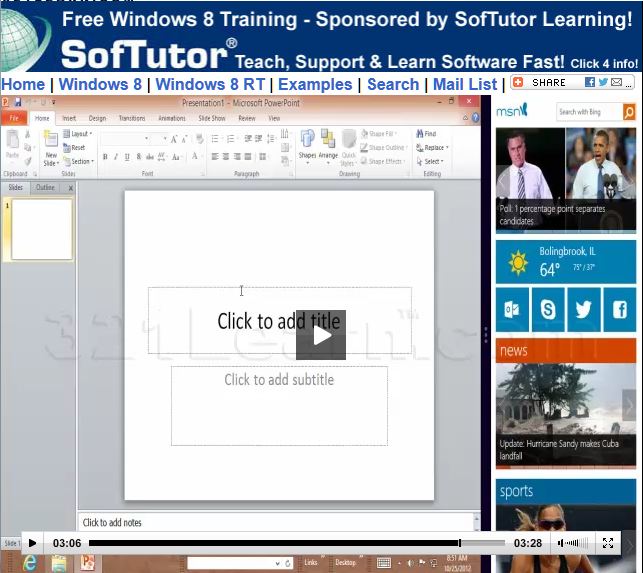Click the small play button in the player control bar

coord(32,543)
